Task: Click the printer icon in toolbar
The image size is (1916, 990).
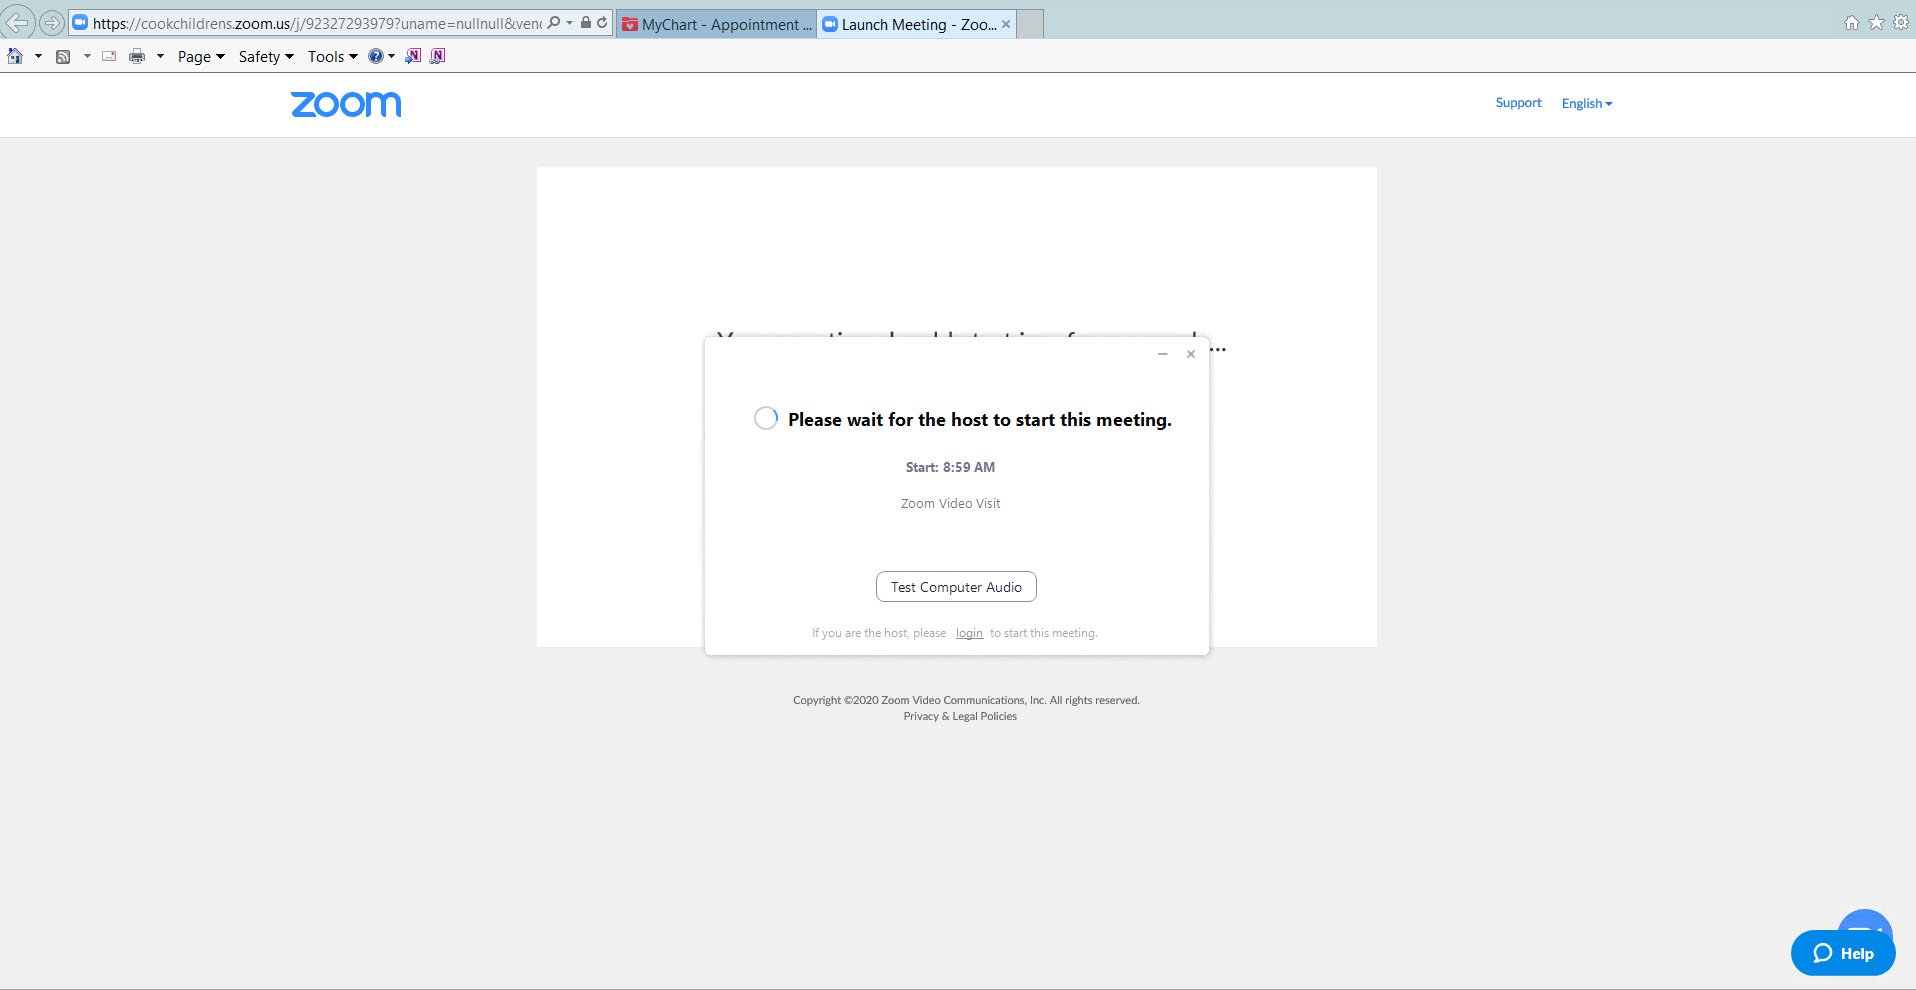Action: pyautogui.click(x=137, y=56)
